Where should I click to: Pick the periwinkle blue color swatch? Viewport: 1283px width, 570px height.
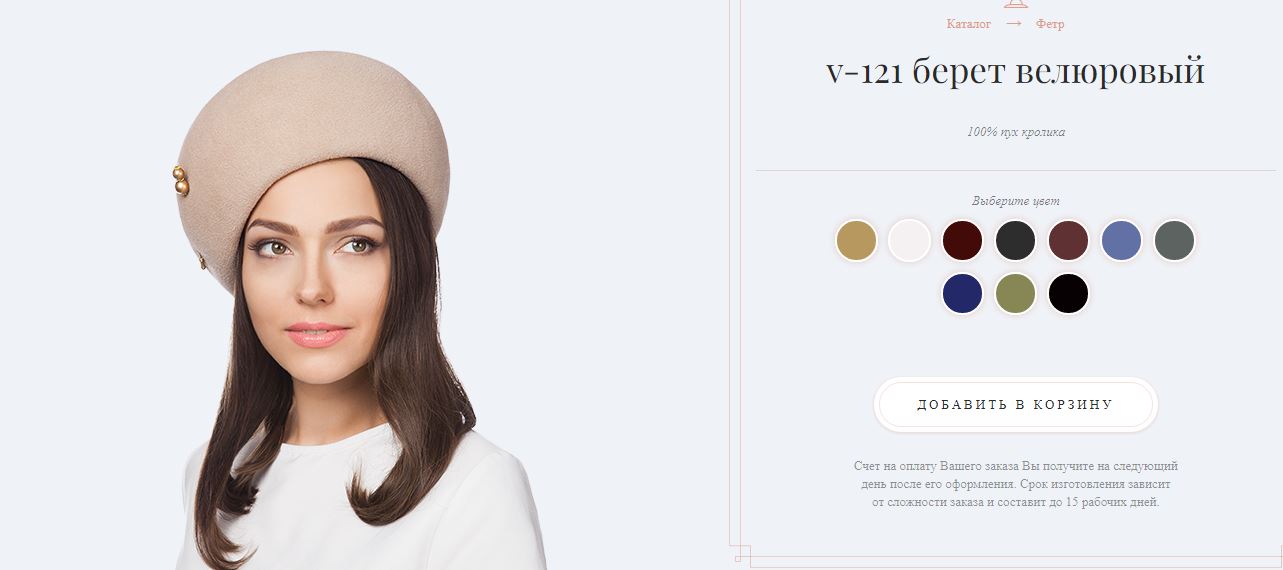pyautogui.click(x=1121, y=241)
